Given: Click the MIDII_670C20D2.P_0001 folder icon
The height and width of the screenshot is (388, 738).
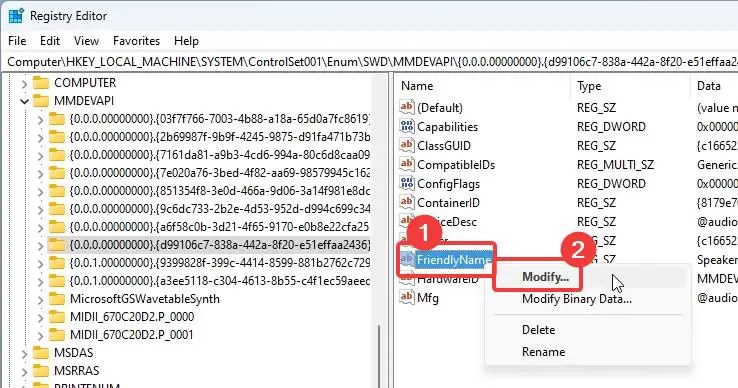Looking at the screenshot, I should [57, 334].
